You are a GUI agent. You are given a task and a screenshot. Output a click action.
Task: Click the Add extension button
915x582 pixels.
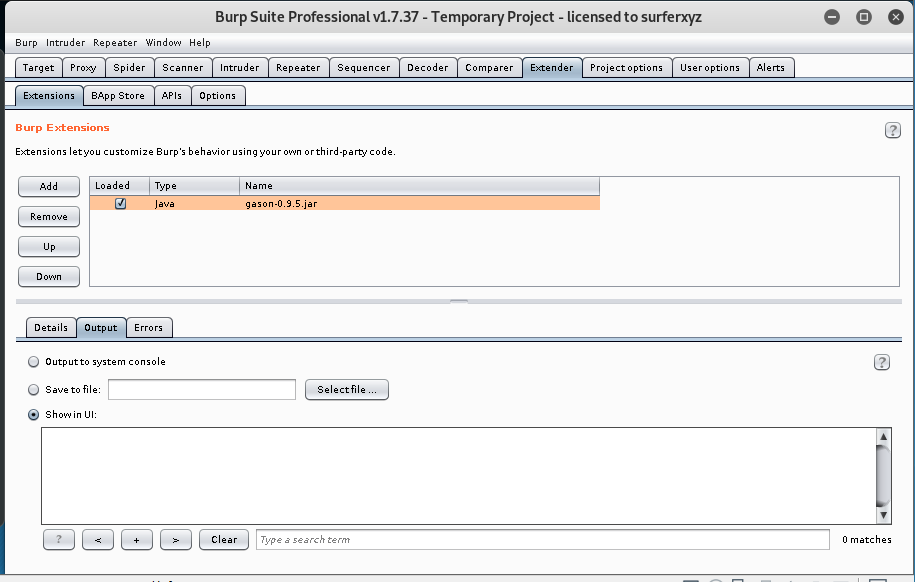coord(49,187)
